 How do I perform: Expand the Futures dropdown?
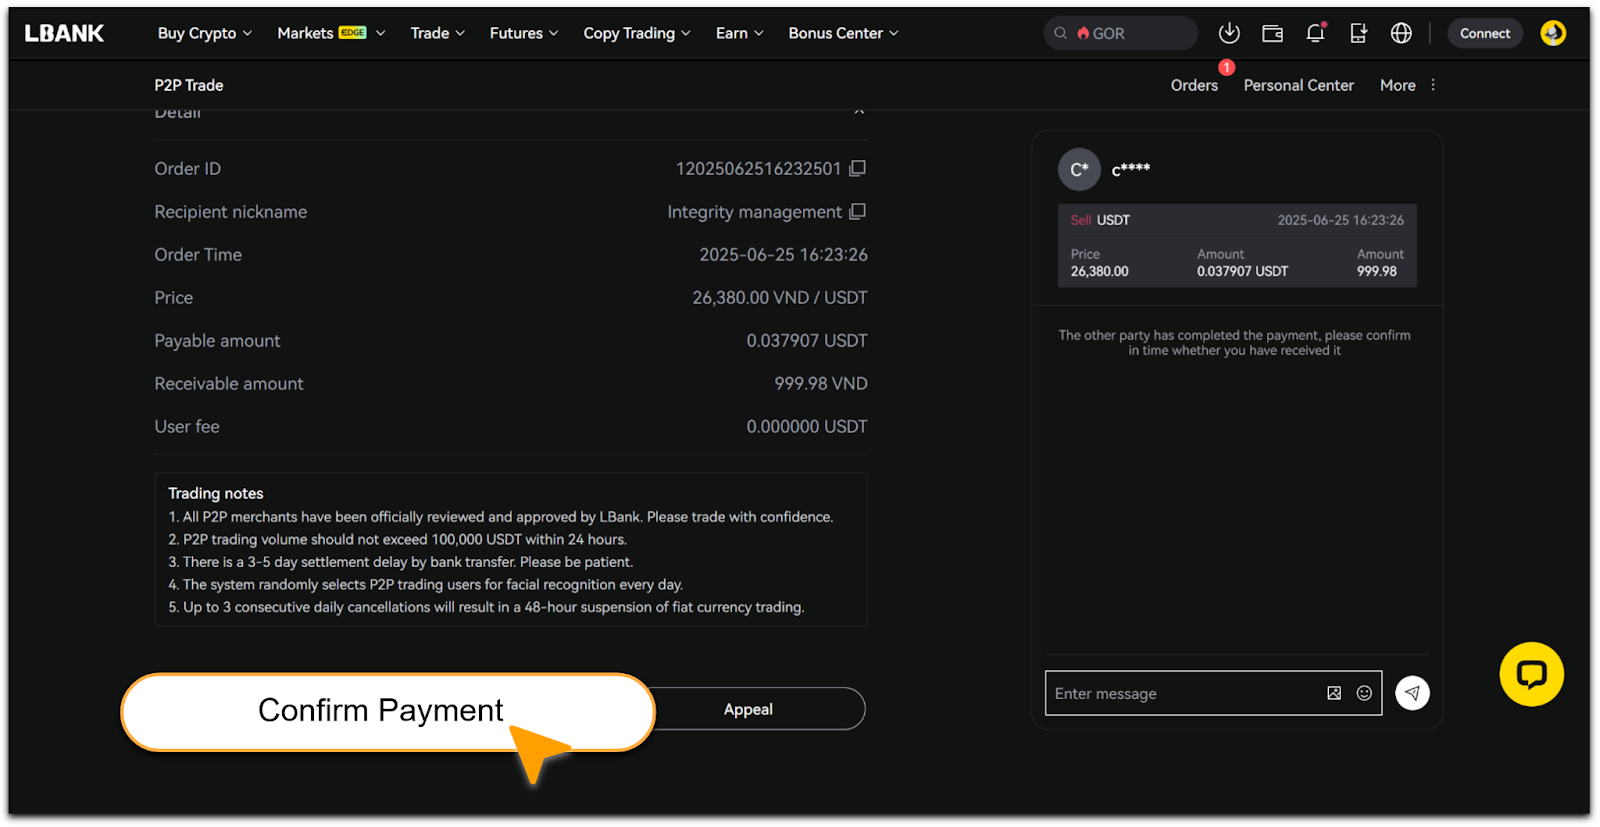pos(523,33)
